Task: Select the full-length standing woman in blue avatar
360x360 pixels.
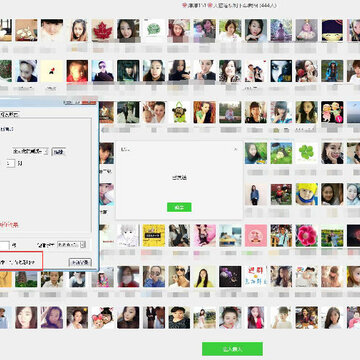Action: [x=256, y=194]
